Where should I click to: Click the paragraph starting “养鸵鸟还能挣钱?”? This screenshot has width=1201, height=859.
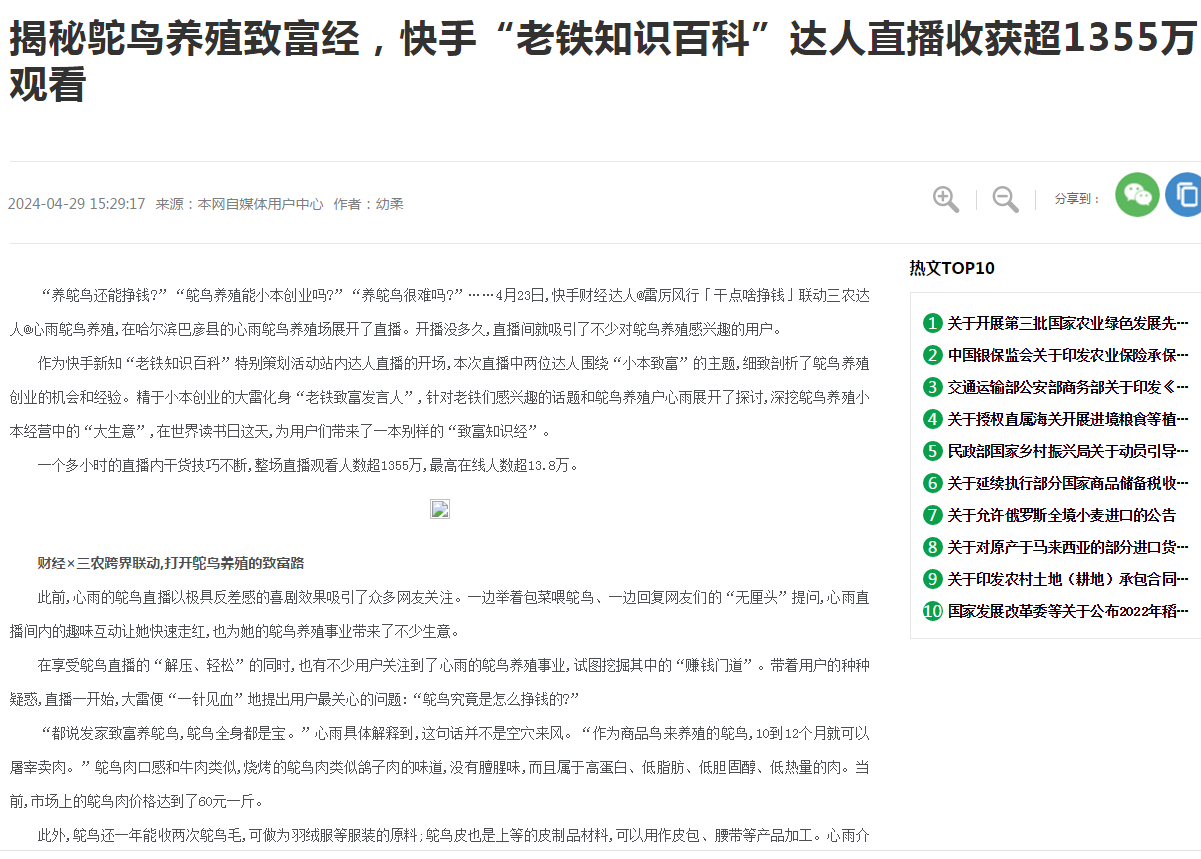439,311
